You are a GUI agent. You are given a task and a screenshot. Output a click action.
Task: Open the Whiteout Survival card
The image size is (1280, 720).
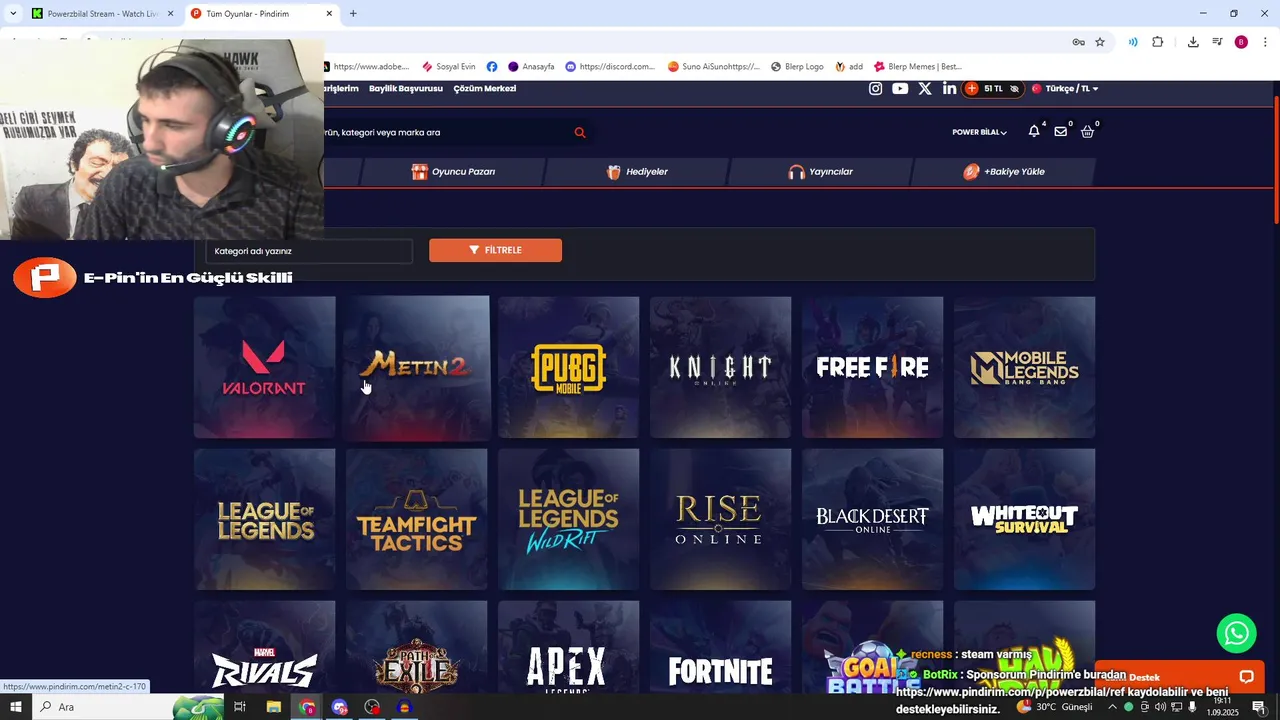click(1025, 519)
